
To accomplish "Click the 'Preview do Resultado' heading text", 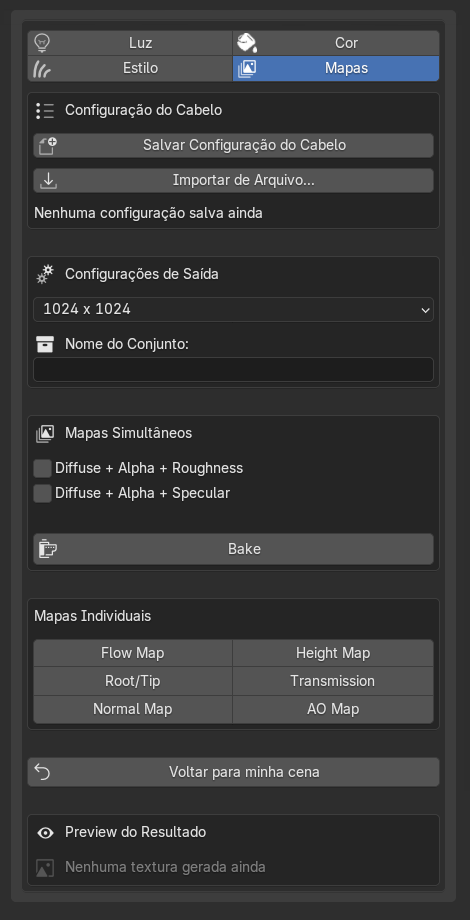I will (x=136, y=832).
